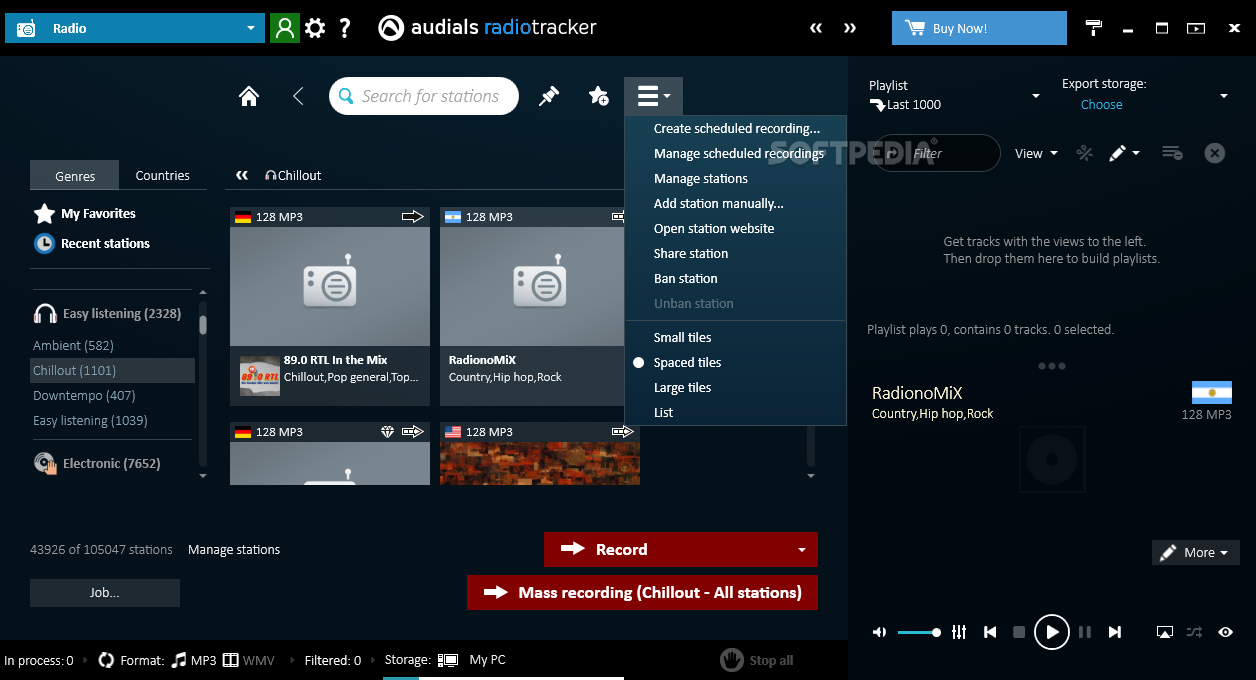Image resolution: width=1256 pixels, height=680 pixels.
Task: Click the record arrow on 89.0 RTL tile header
Action: click(413, 216)
